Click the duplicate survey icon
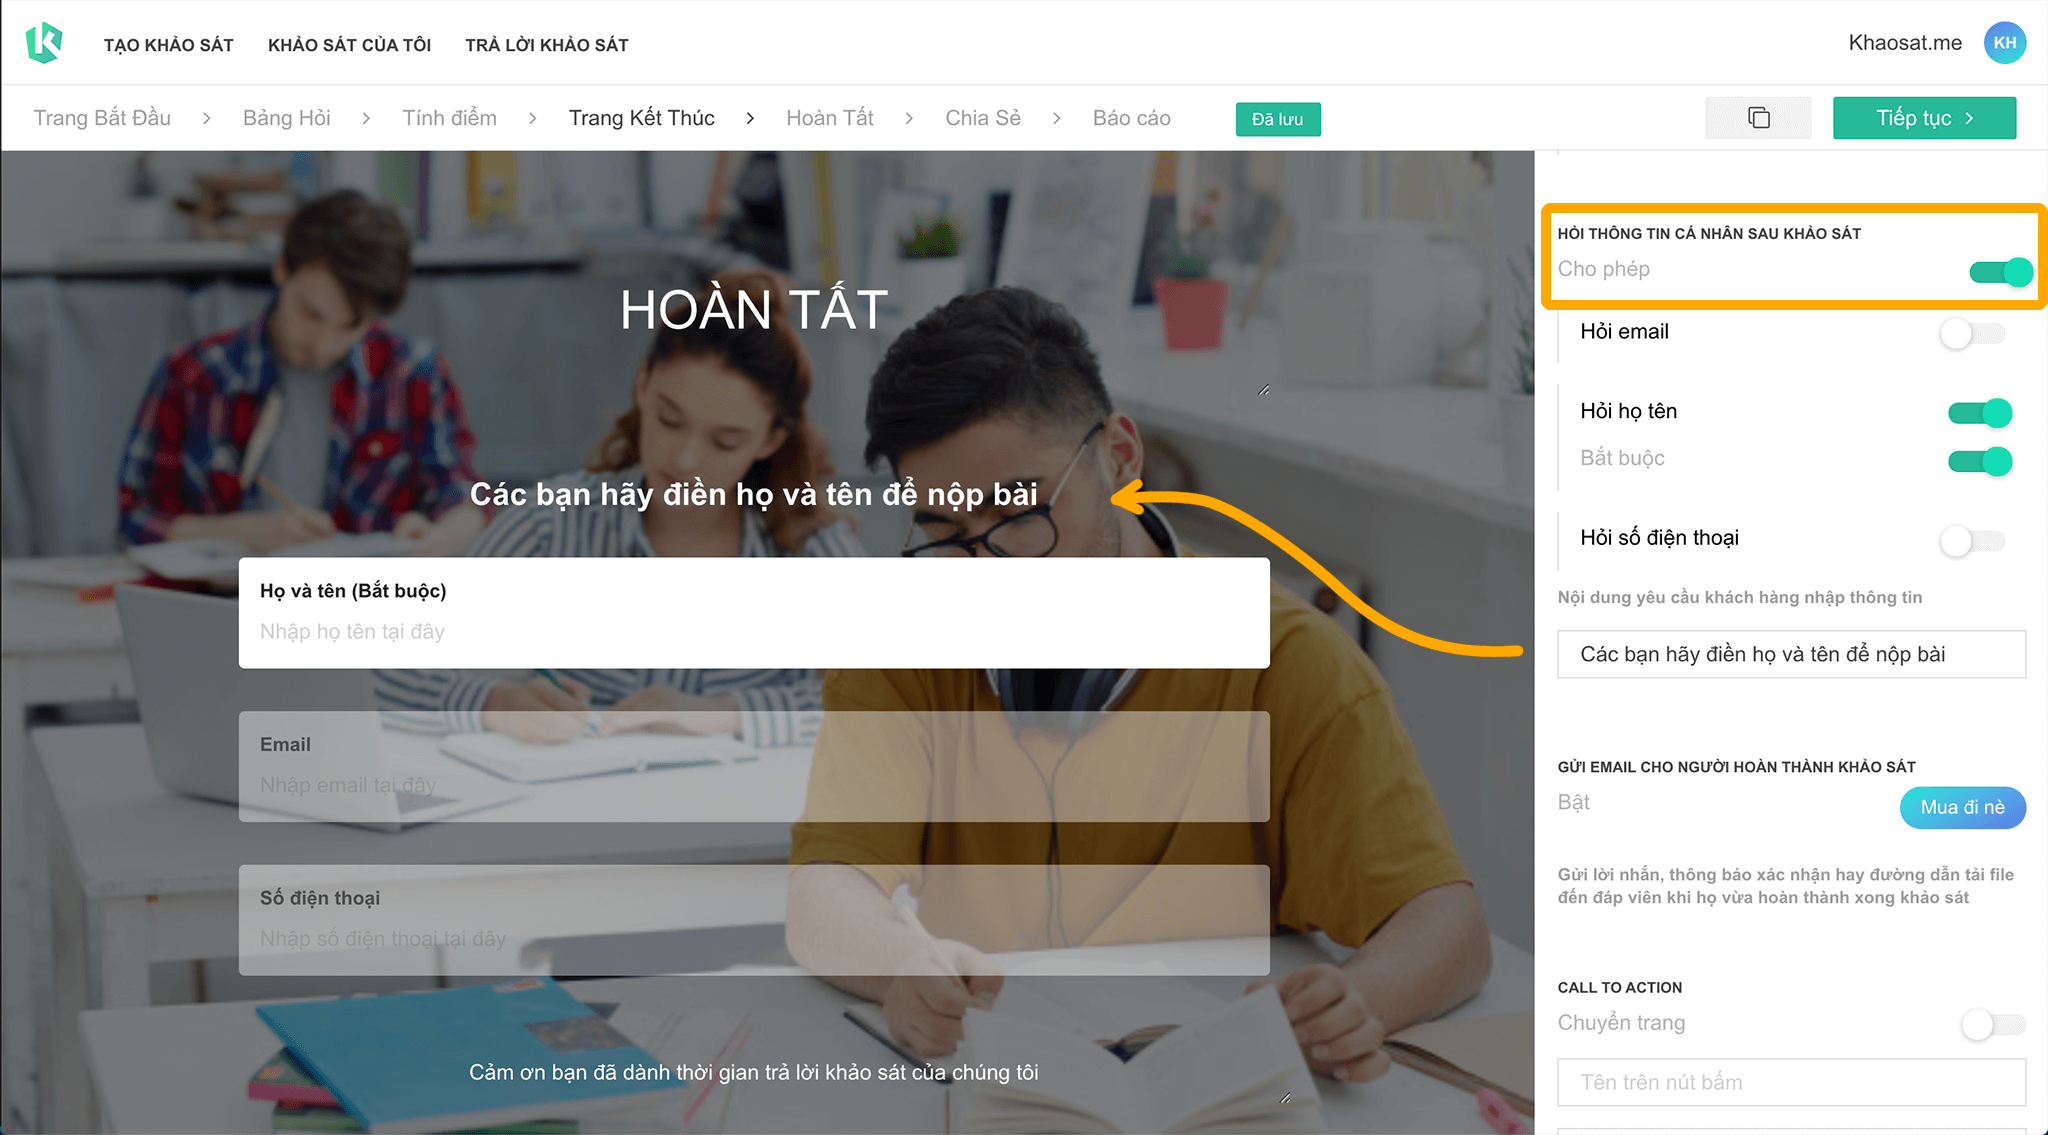Image resolution: width=2048 pixels, height=1135 pixels. [x=1757, y=117]
